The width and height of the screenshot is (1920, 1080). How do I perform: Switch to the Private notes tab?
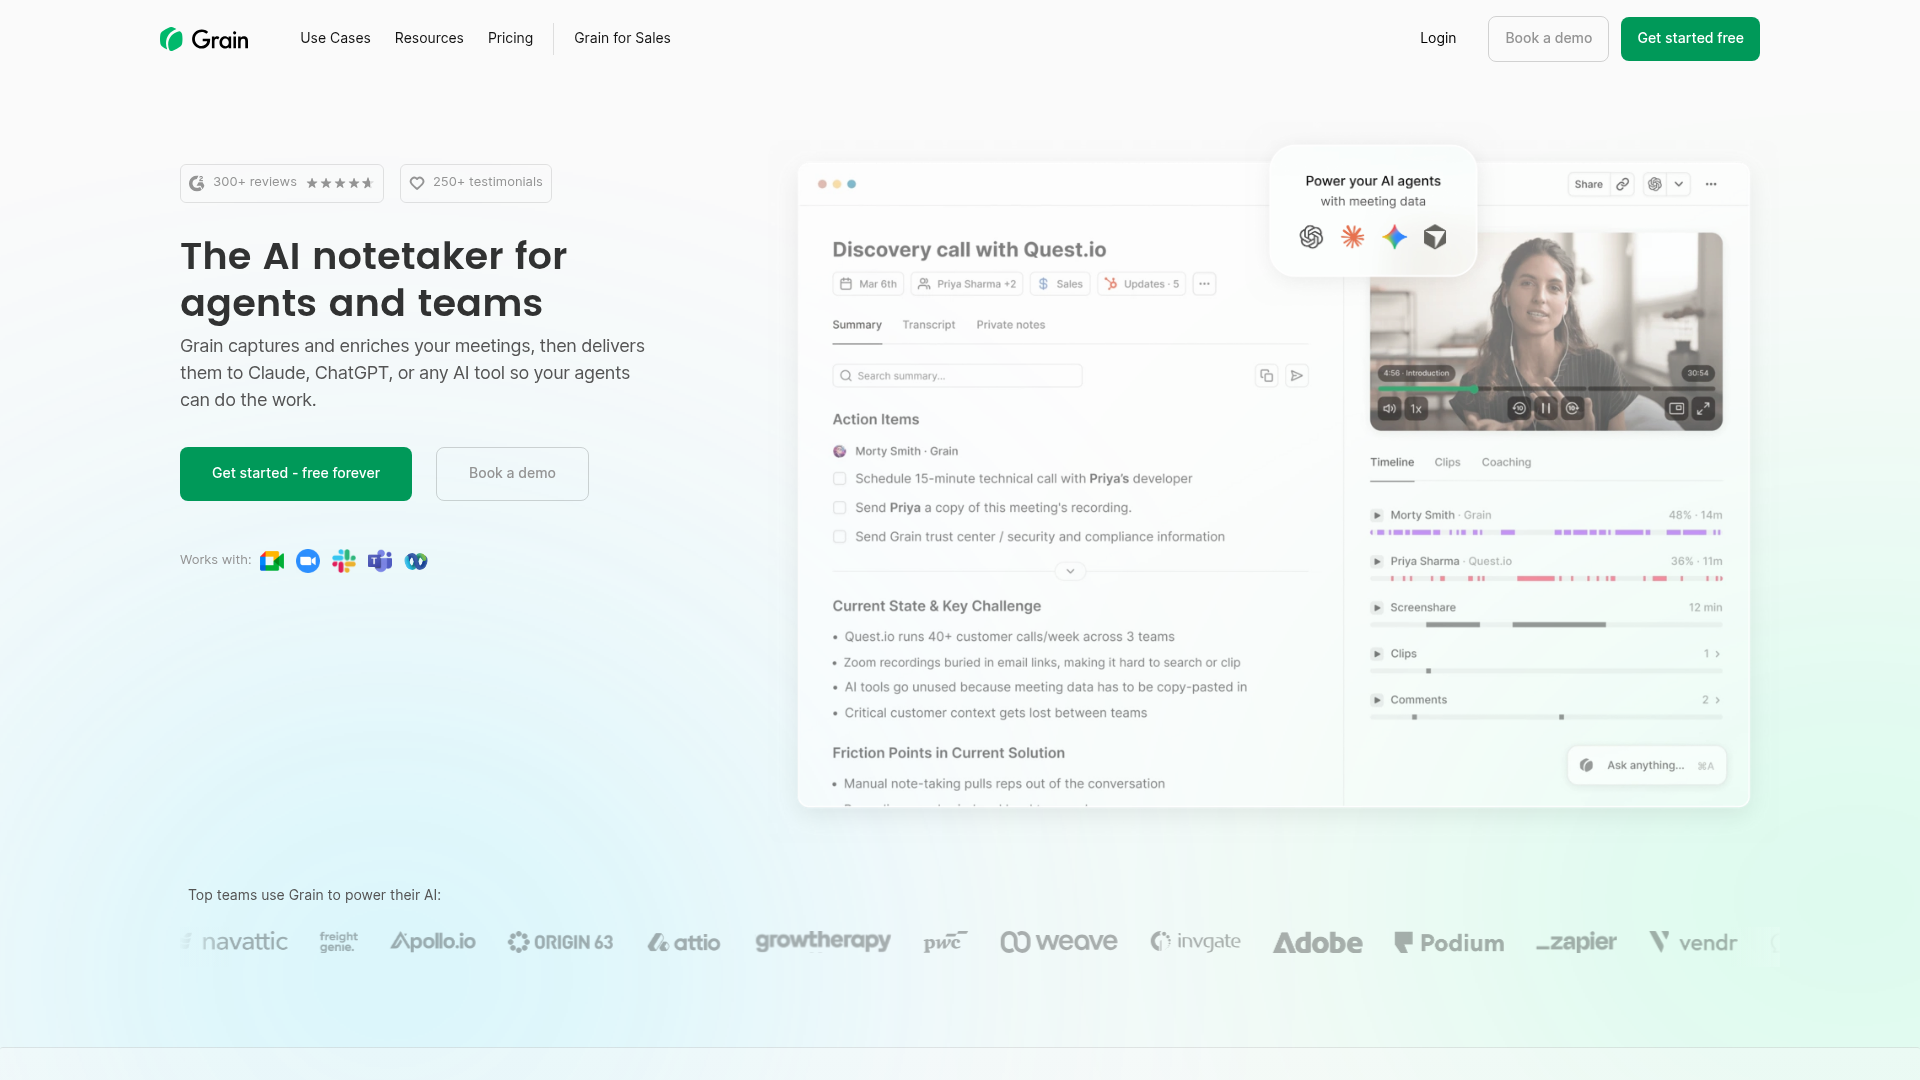(x=1011, y=325)
